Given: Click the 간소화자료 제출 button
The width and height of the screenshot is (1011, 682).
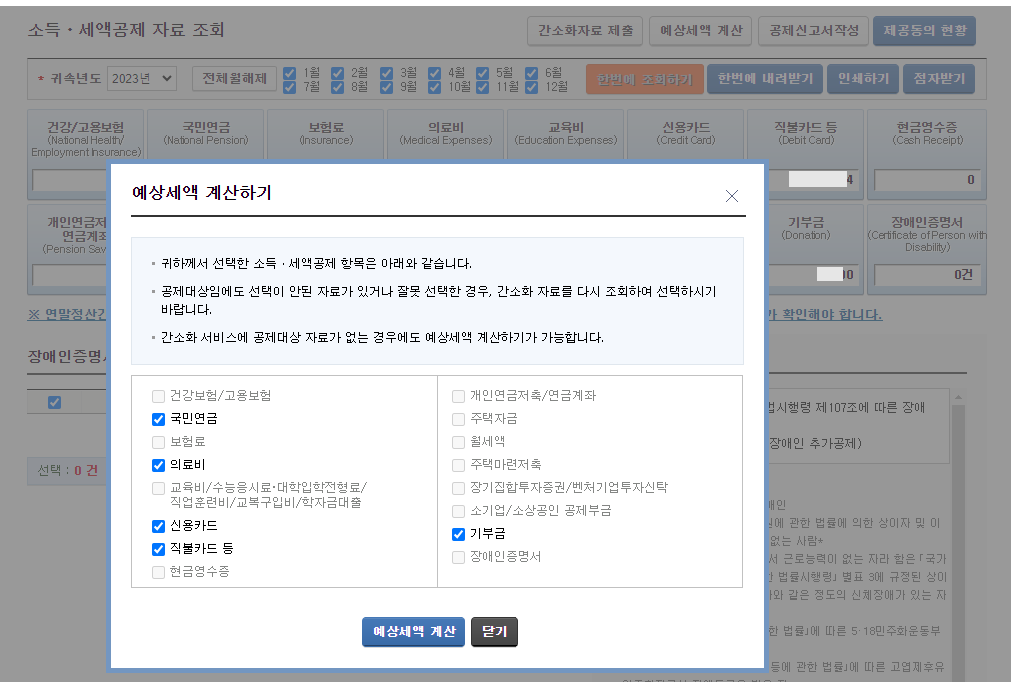Looking at the screenshot, I should (x=585, y=31).
